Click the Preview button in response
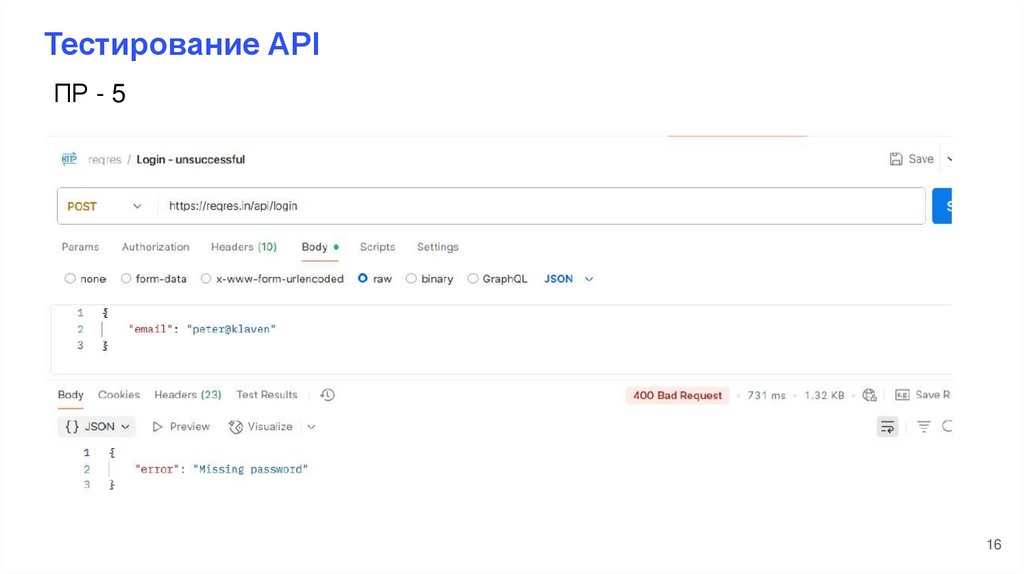The height and width of the screenshot is (574, 1024). point(181,427)
